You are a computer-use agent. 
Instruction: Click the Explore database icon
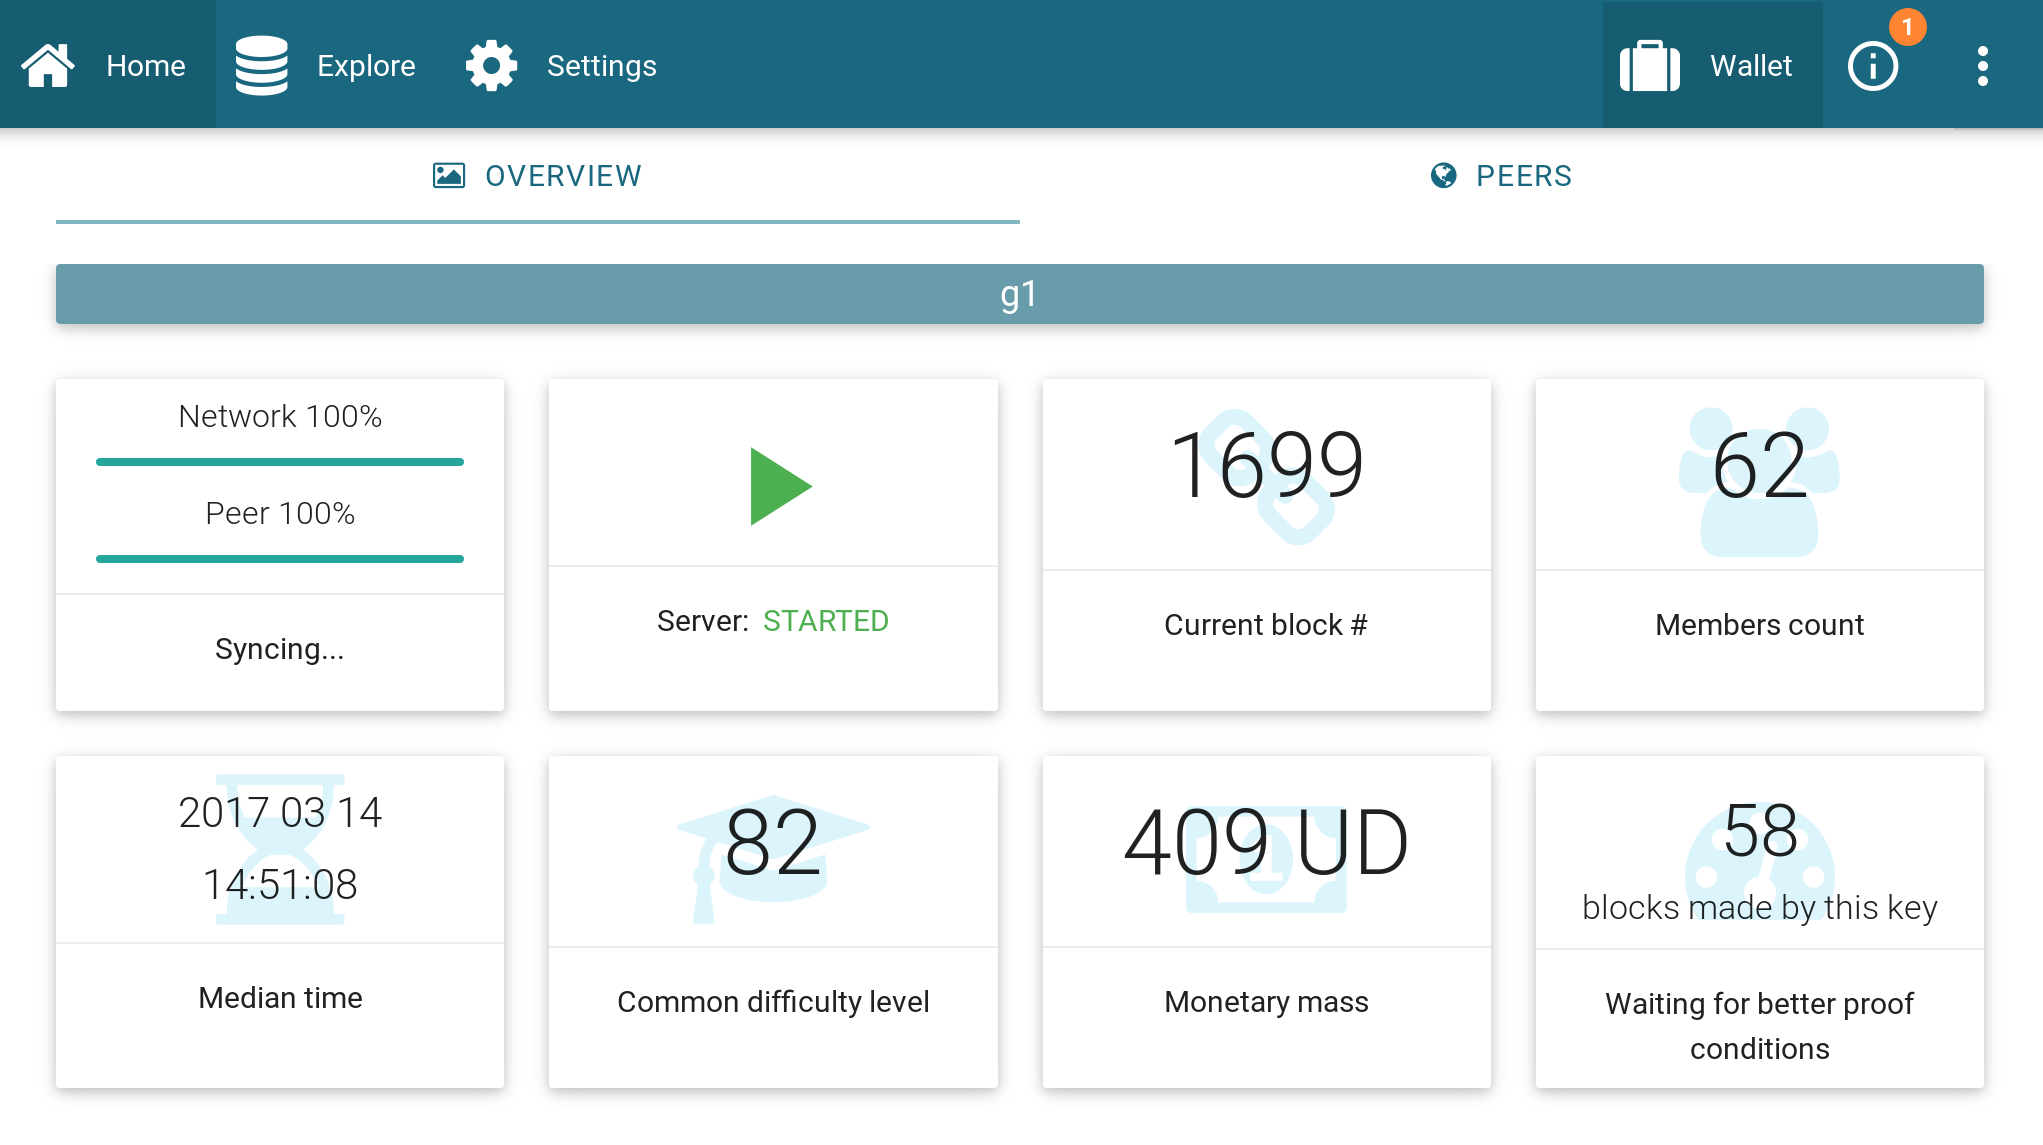click(x=261, y=66)
